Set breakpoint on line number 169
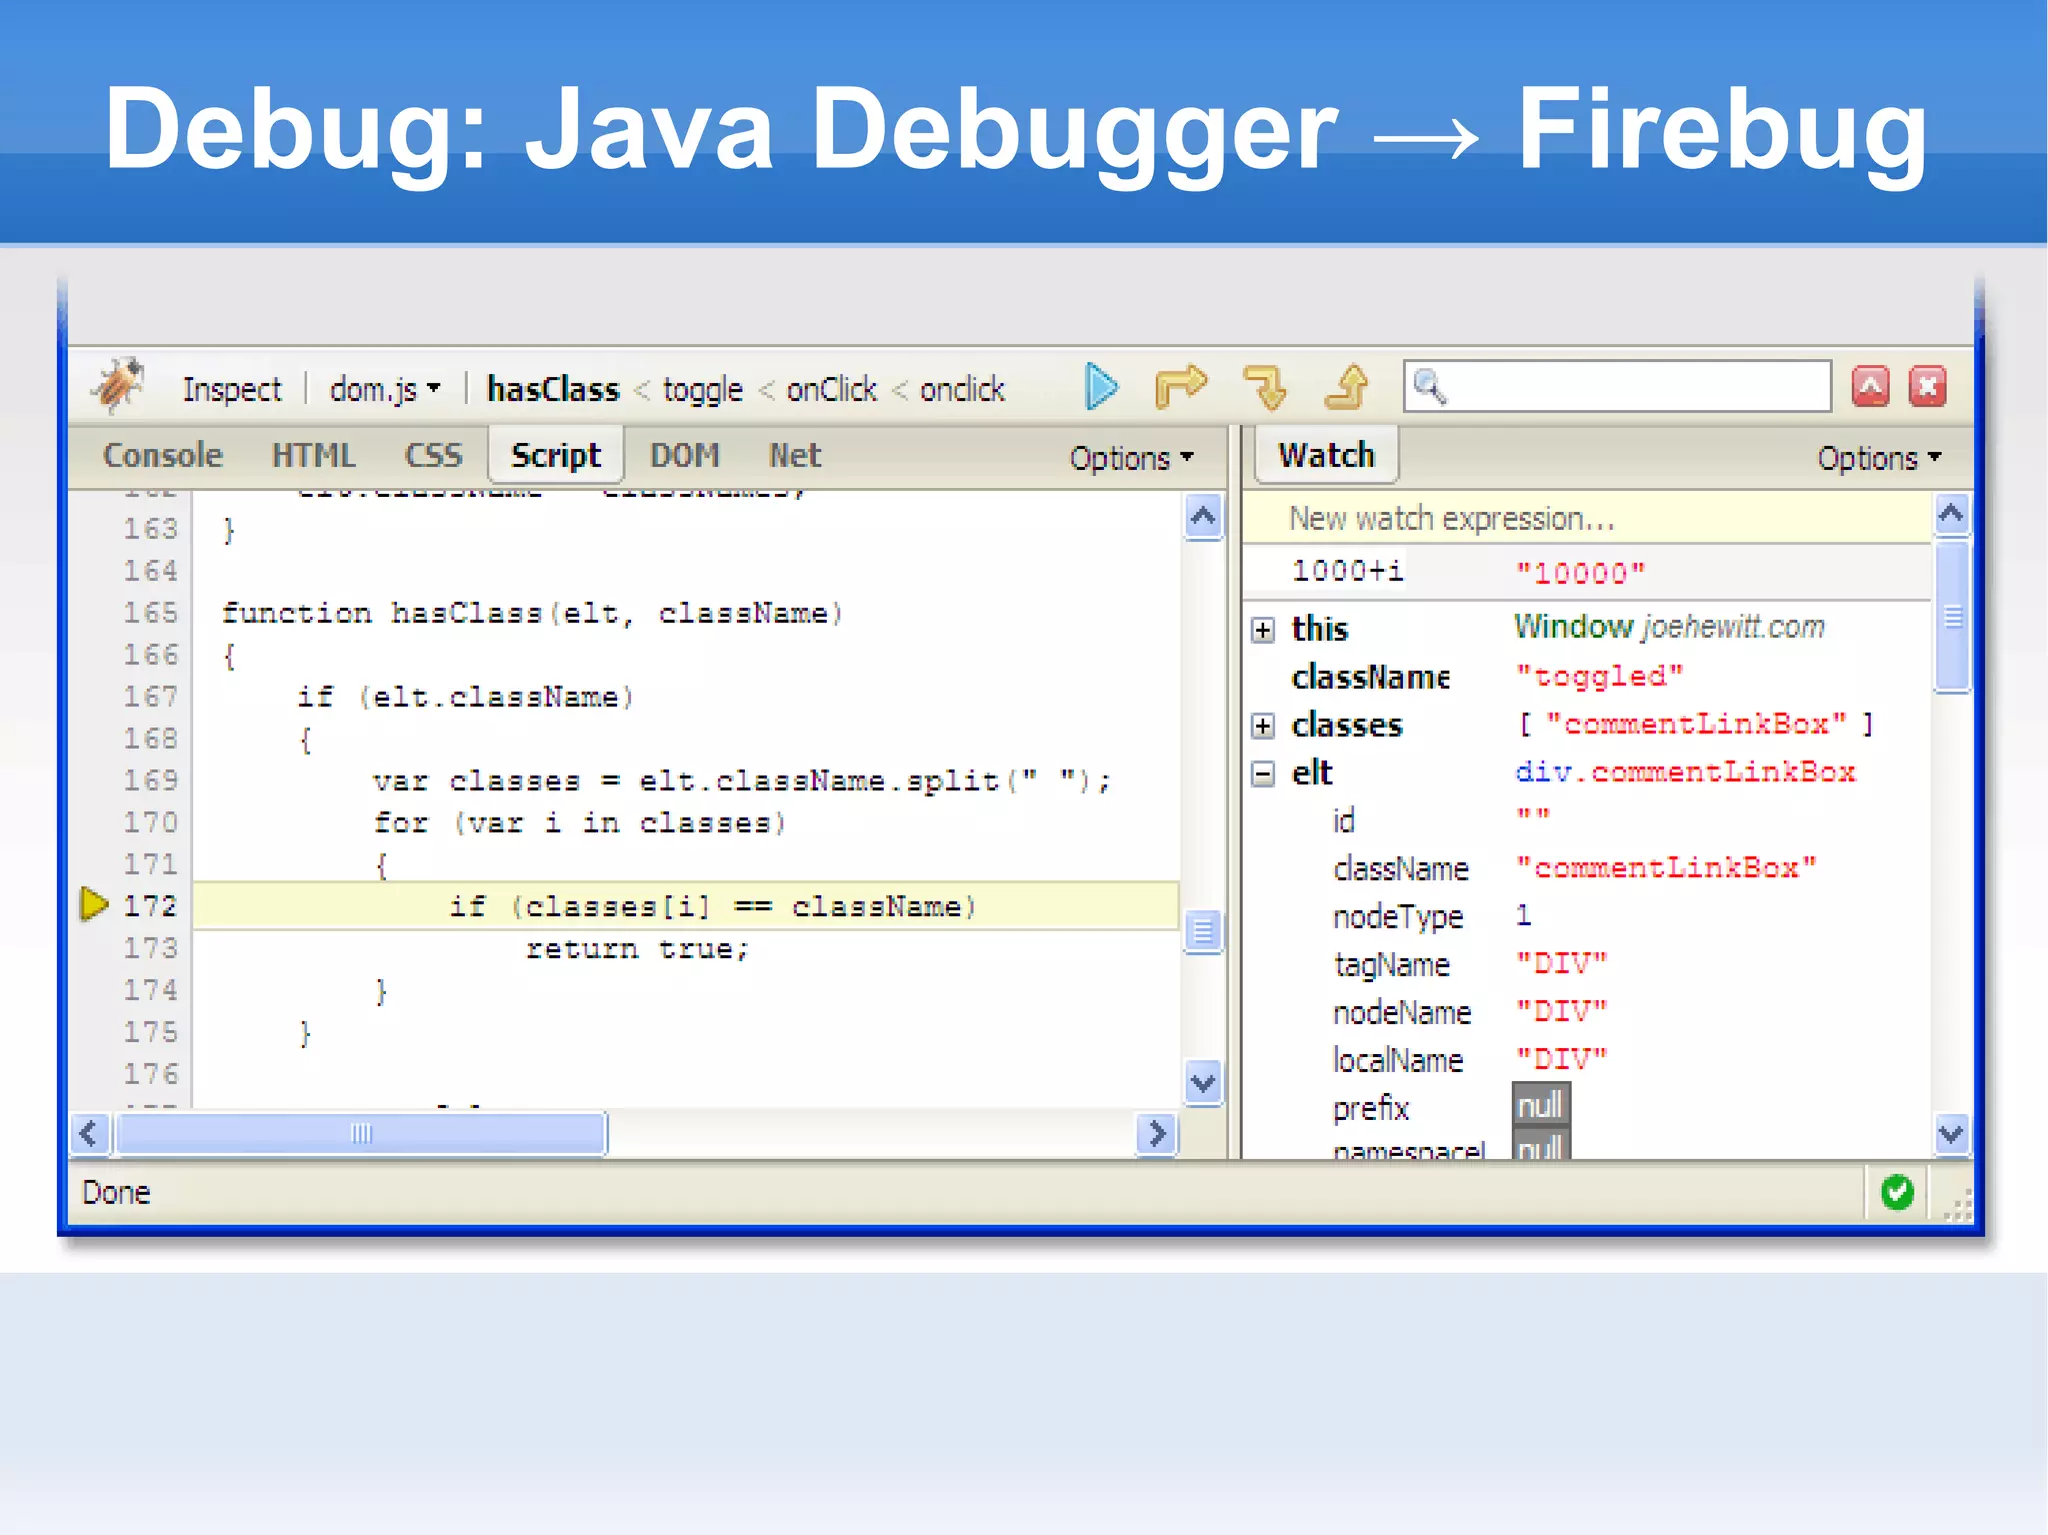The width and height of the screenshot is (2048, 1535). click(150, 780)
